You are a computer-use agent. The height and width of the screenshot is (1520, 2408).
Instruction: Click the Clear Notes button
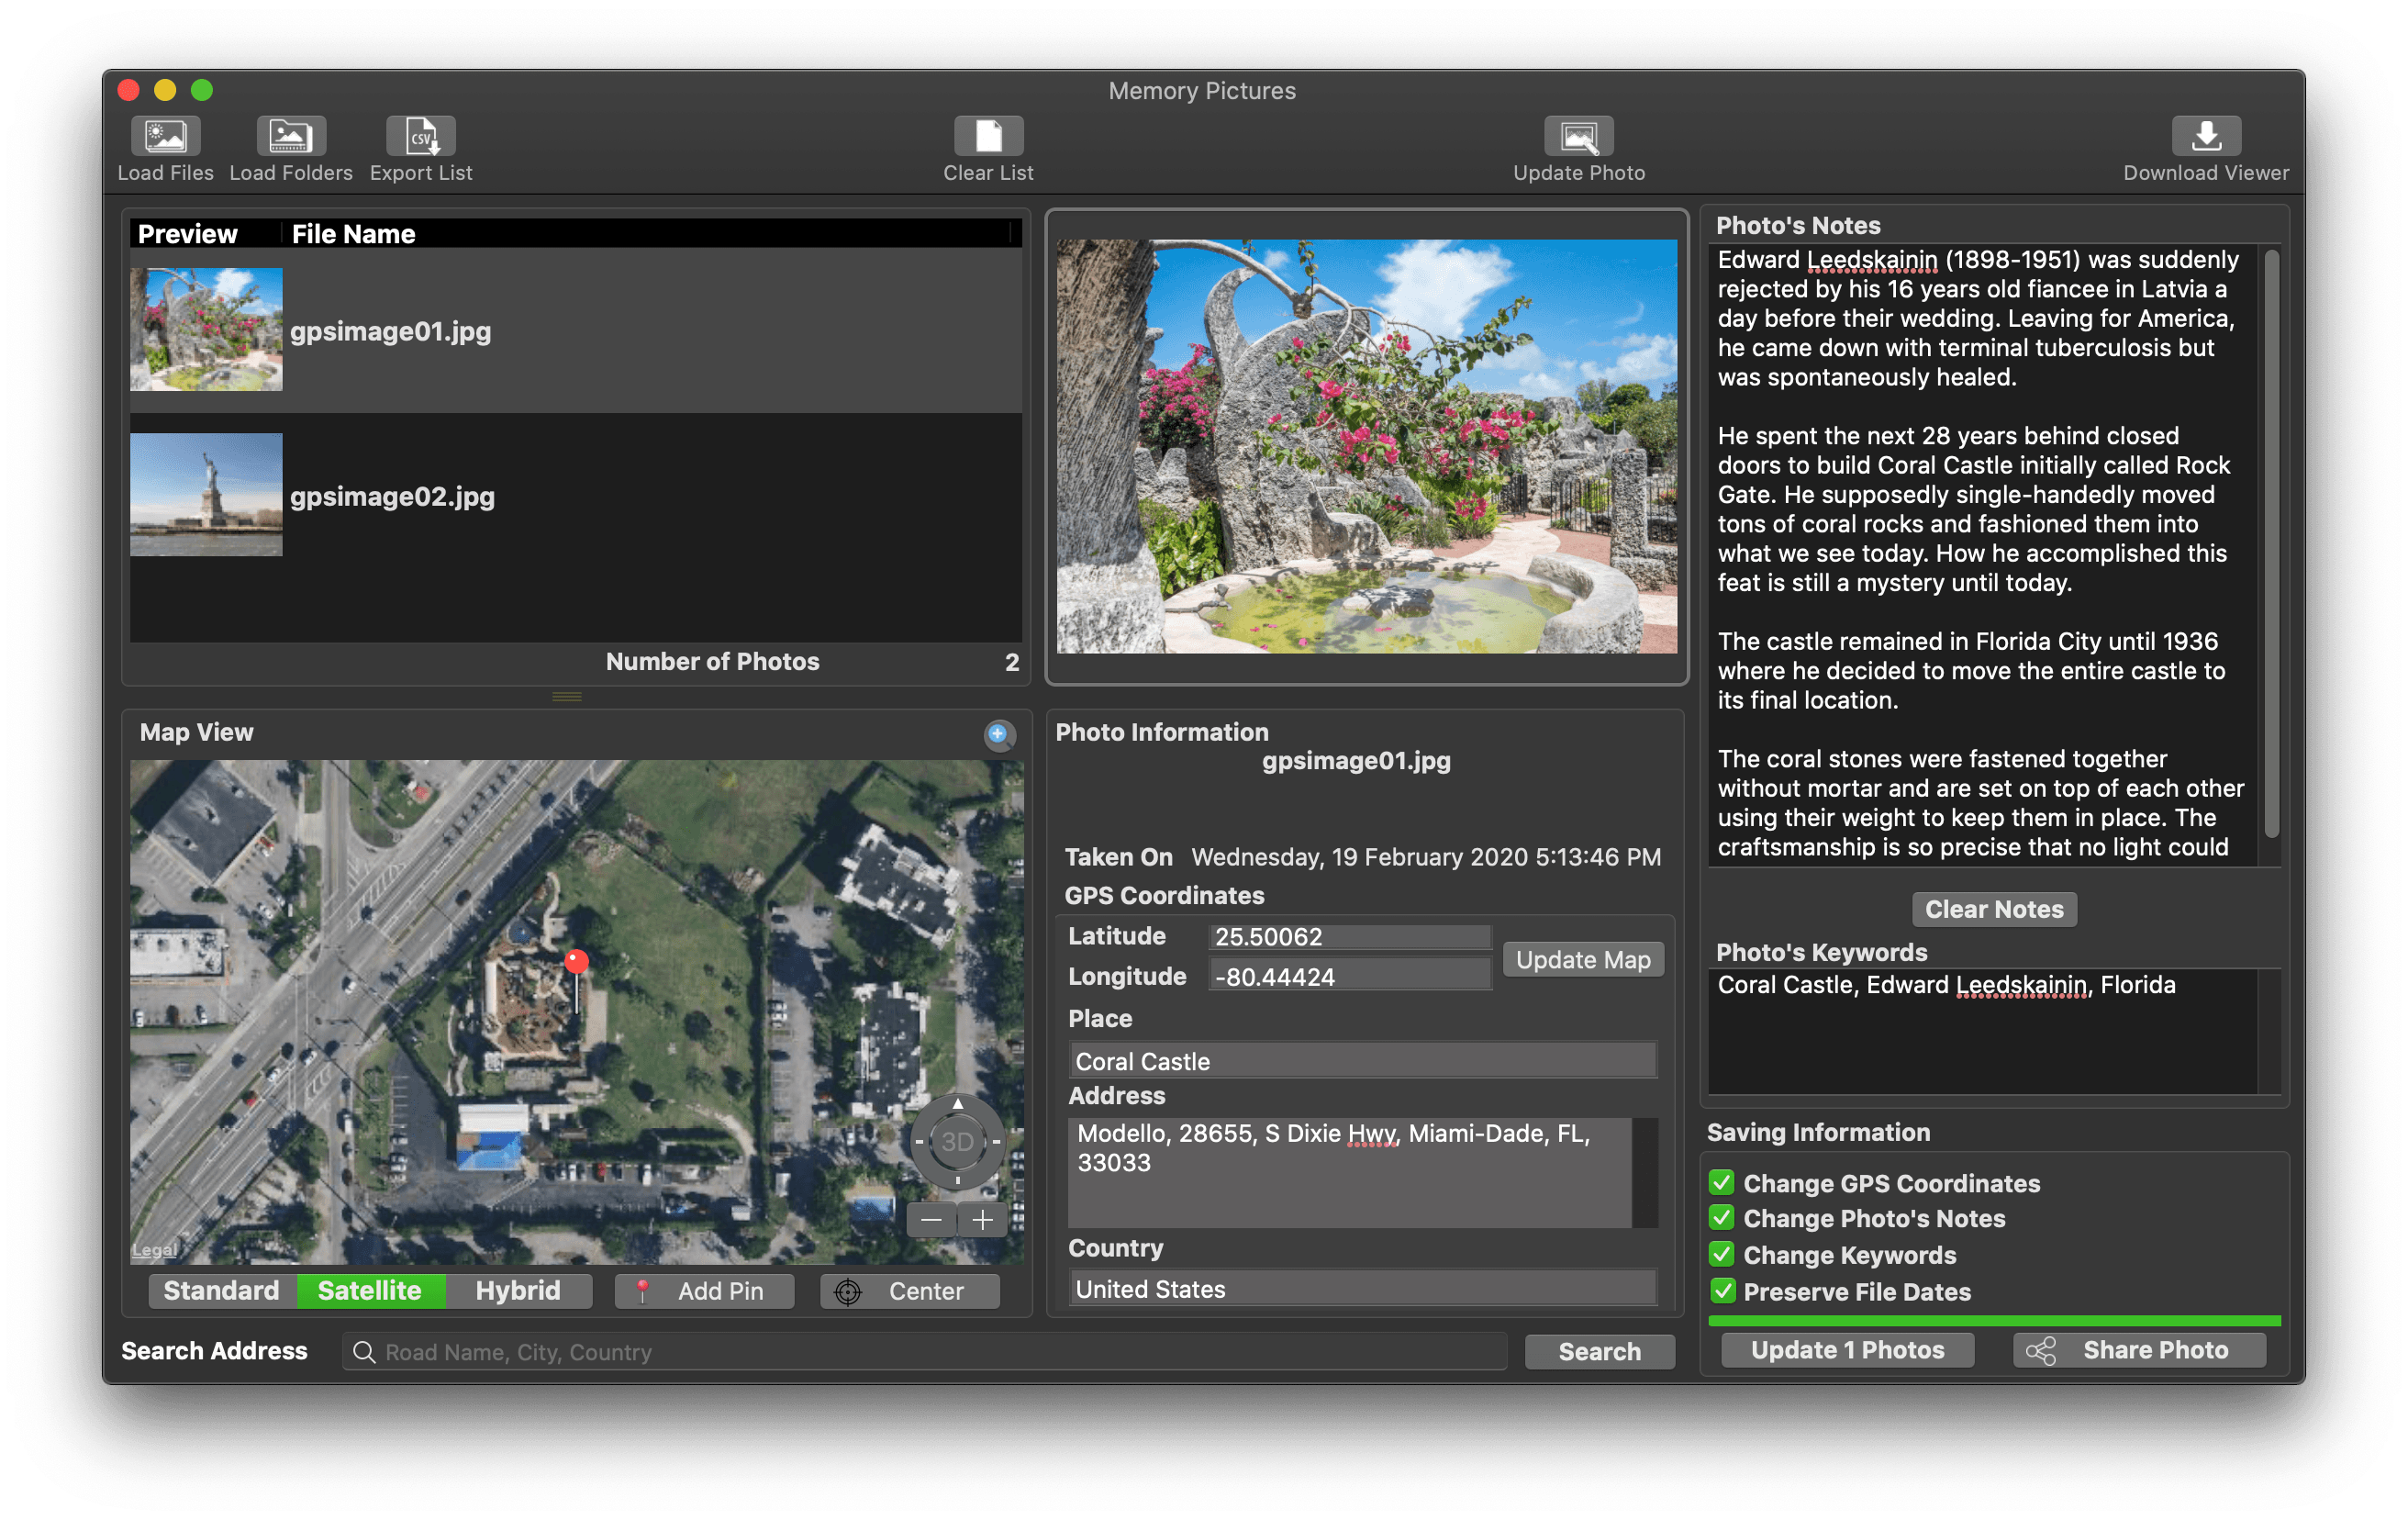coord(1994,909)
